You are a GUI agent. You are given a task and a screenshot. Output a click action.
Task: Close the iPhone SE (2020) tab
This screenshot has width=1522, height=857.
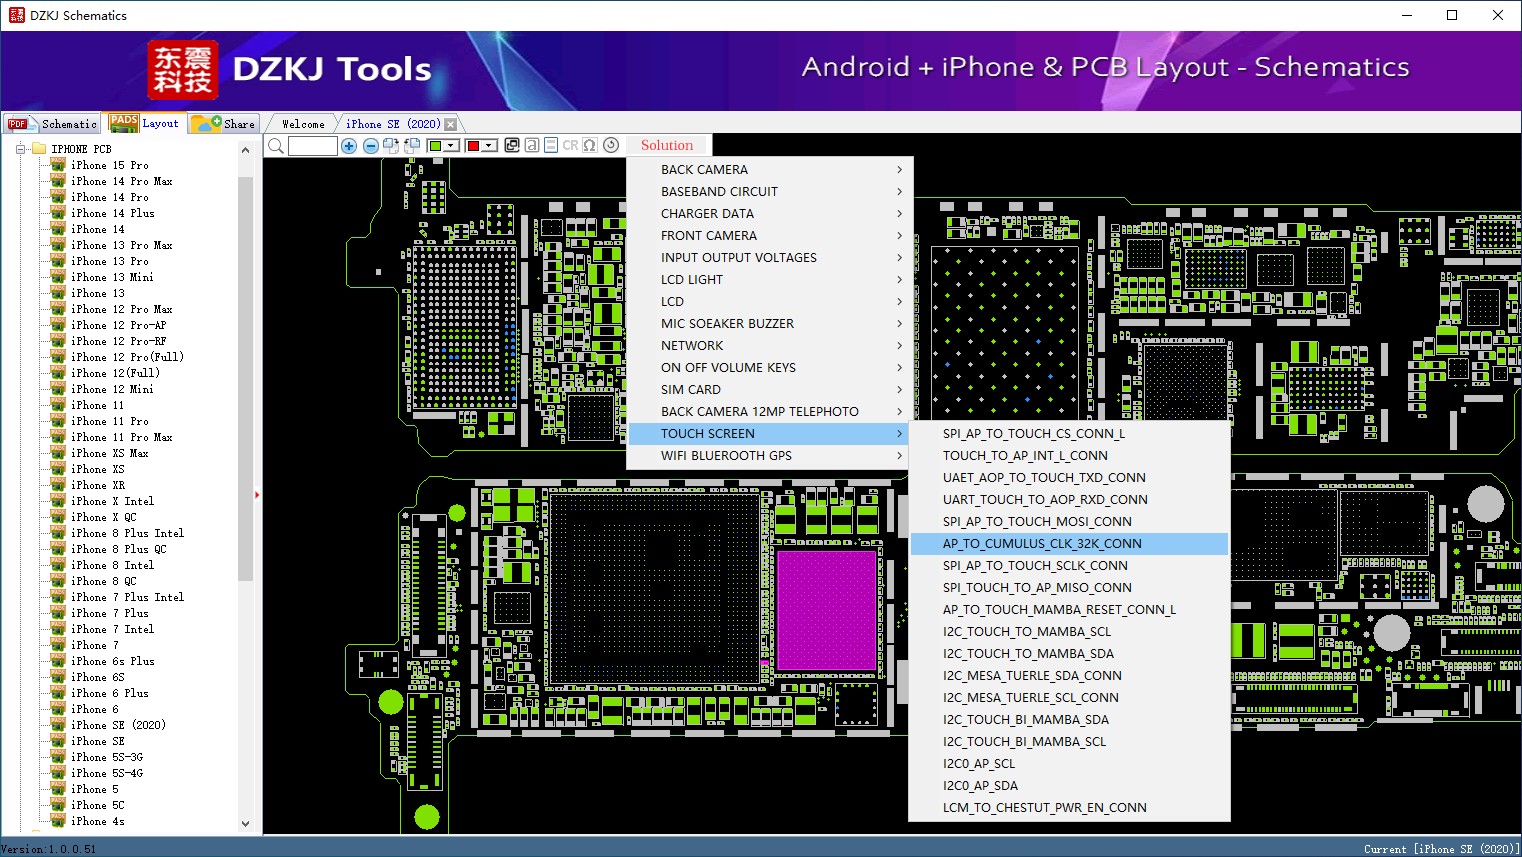click(451, 124)
